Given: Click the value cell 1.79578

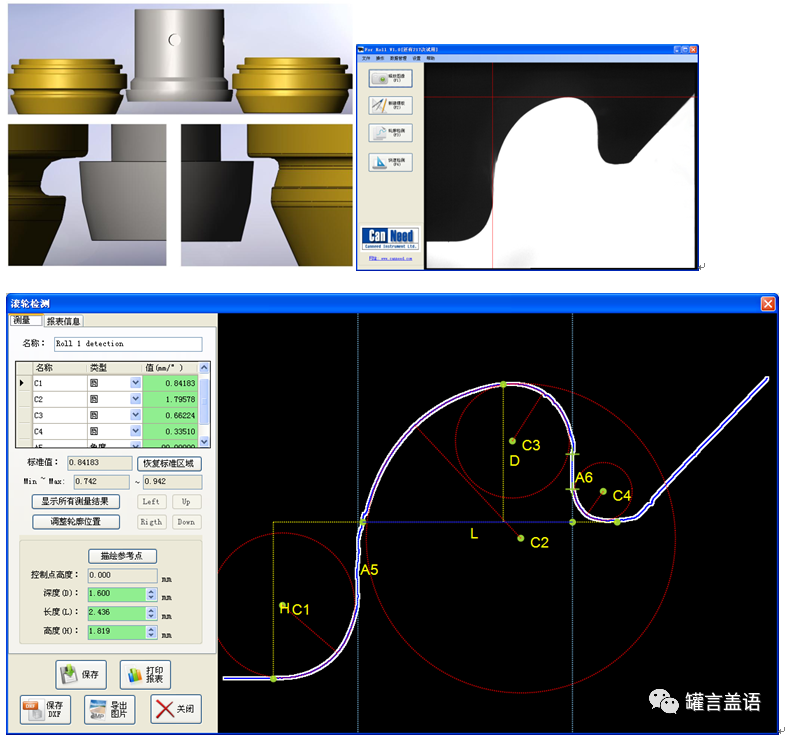Looking at the screenshot, I should [170, 399].
